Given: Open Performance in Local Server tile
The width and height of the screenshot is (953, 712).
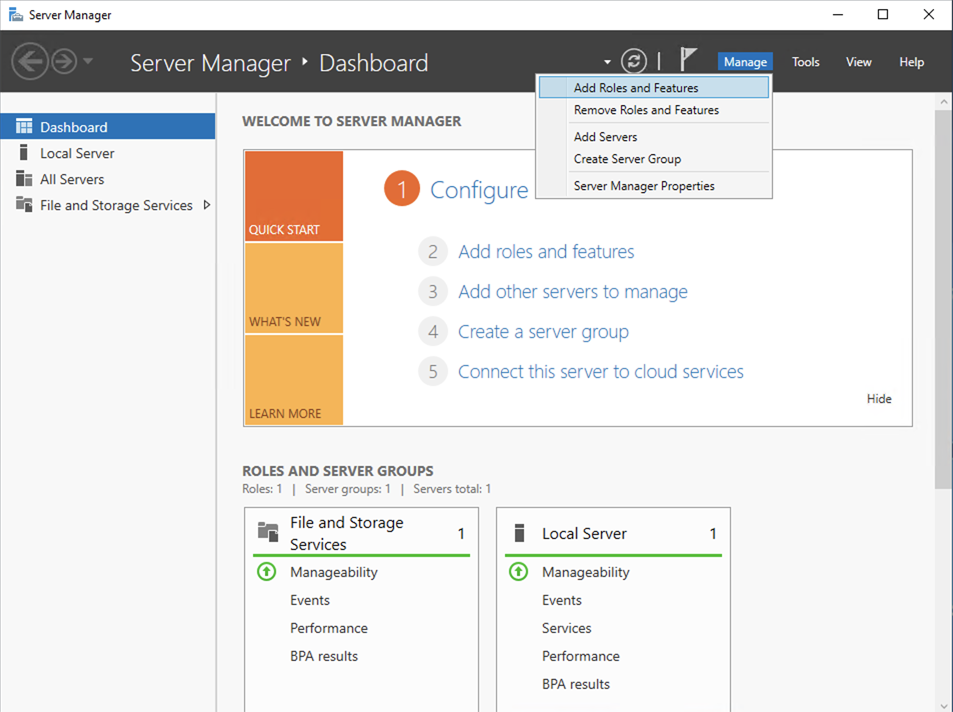Looking at the screenshot, I should (x=581, y=656).
